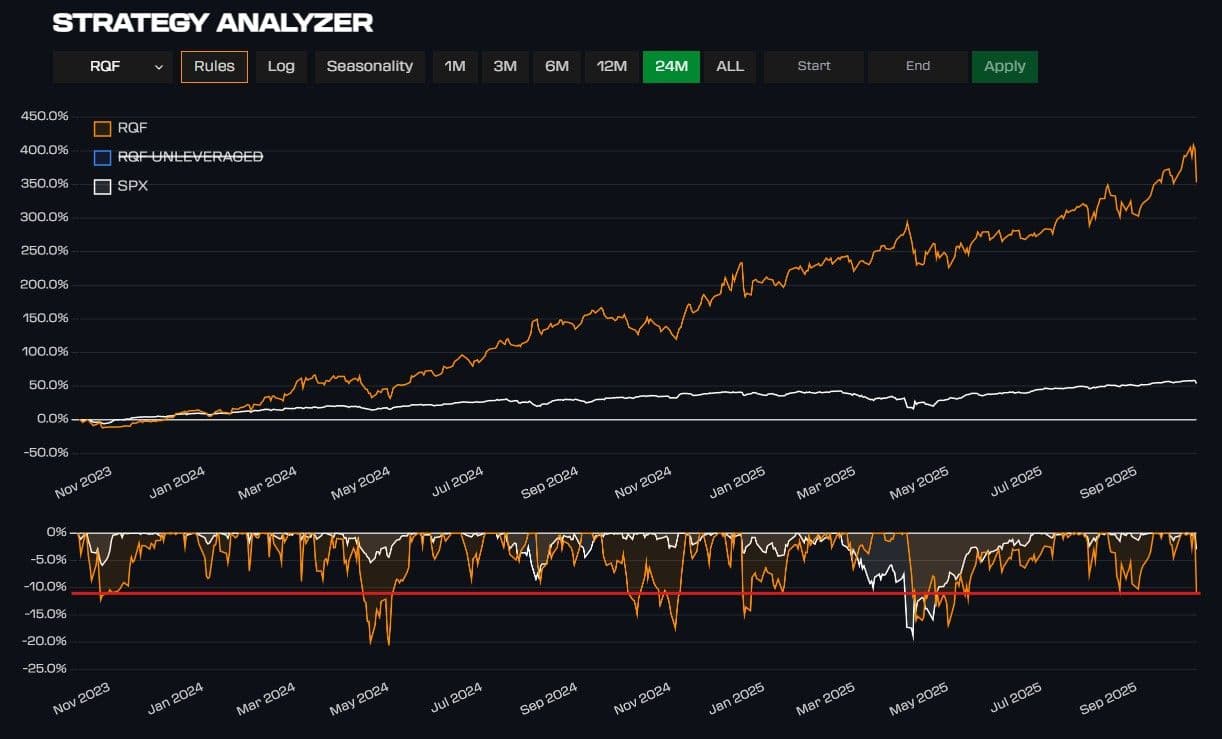1222x739 pixels.
Task: Choose the 12M time range
Action: tap(611, 67)
